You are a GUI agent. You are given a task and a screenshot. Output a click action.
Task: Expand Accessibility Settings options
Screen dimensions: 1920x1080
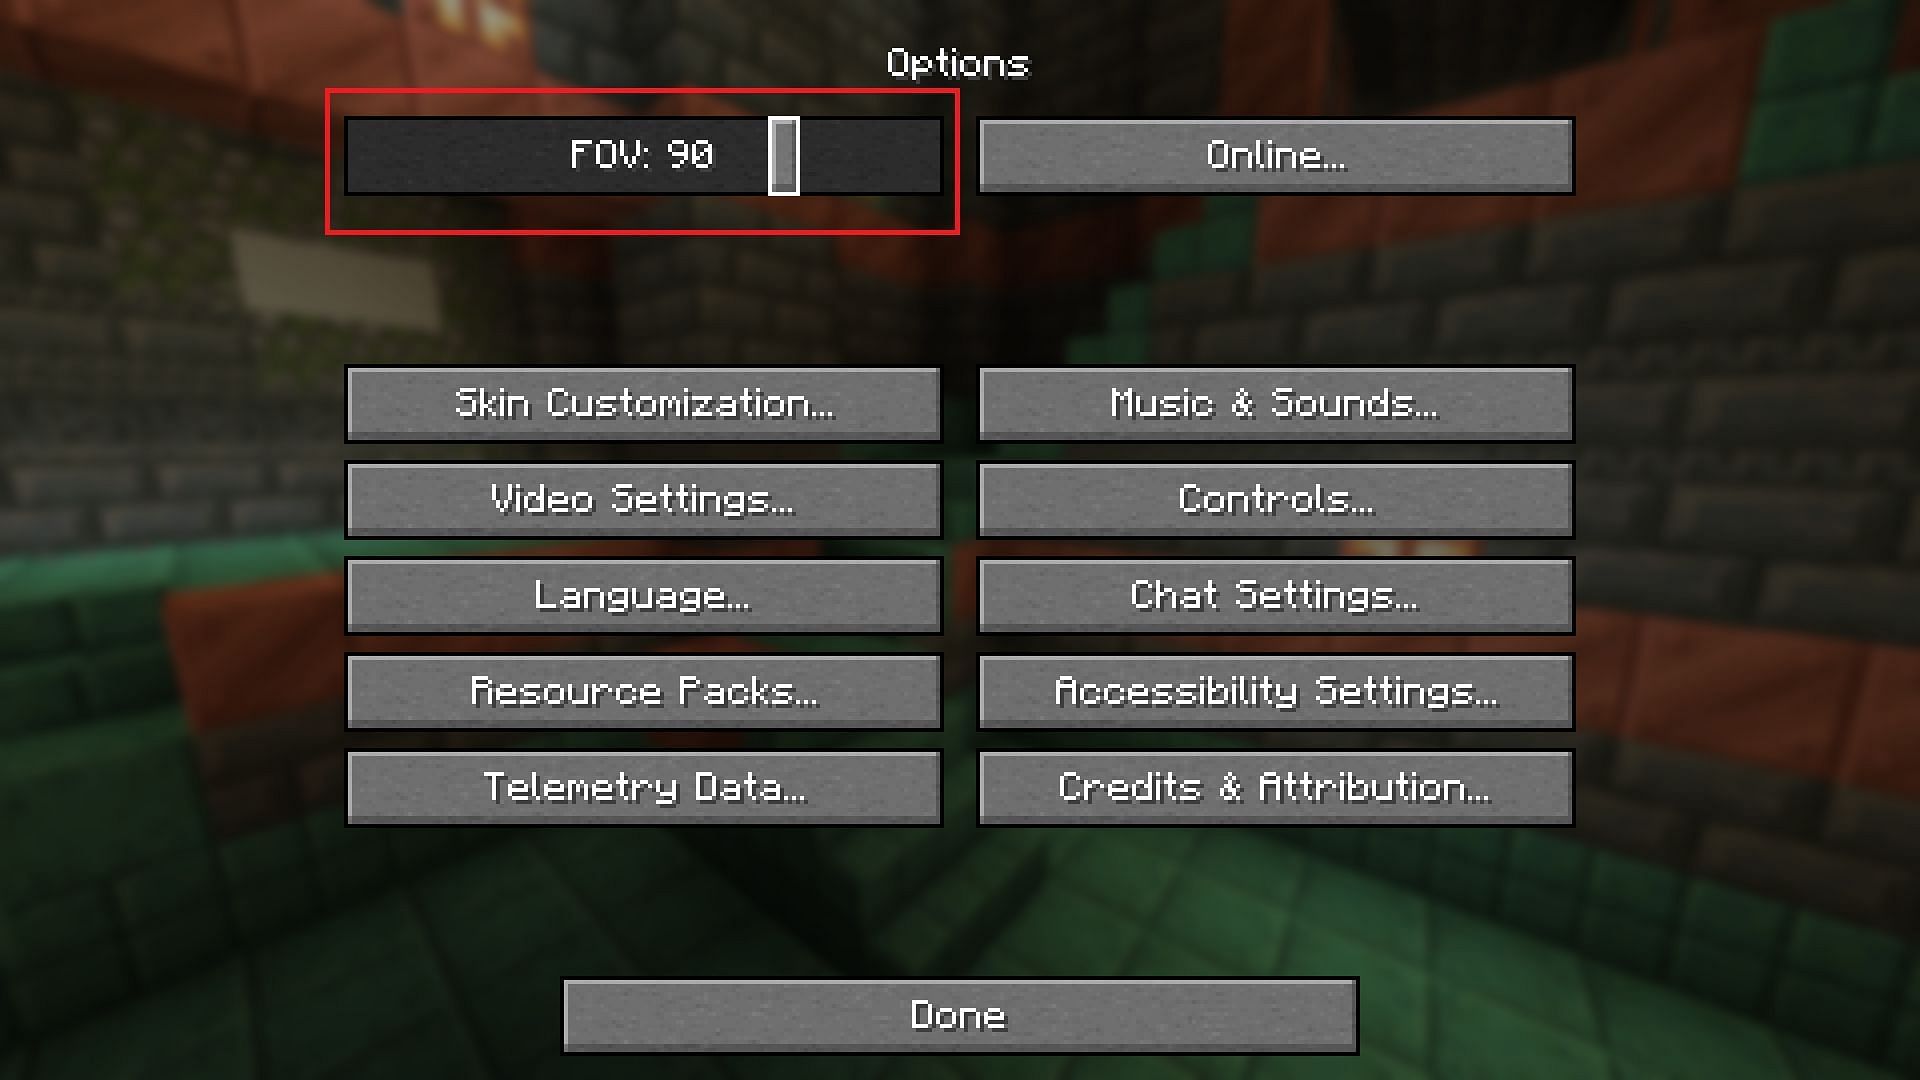click(1275, 691)
